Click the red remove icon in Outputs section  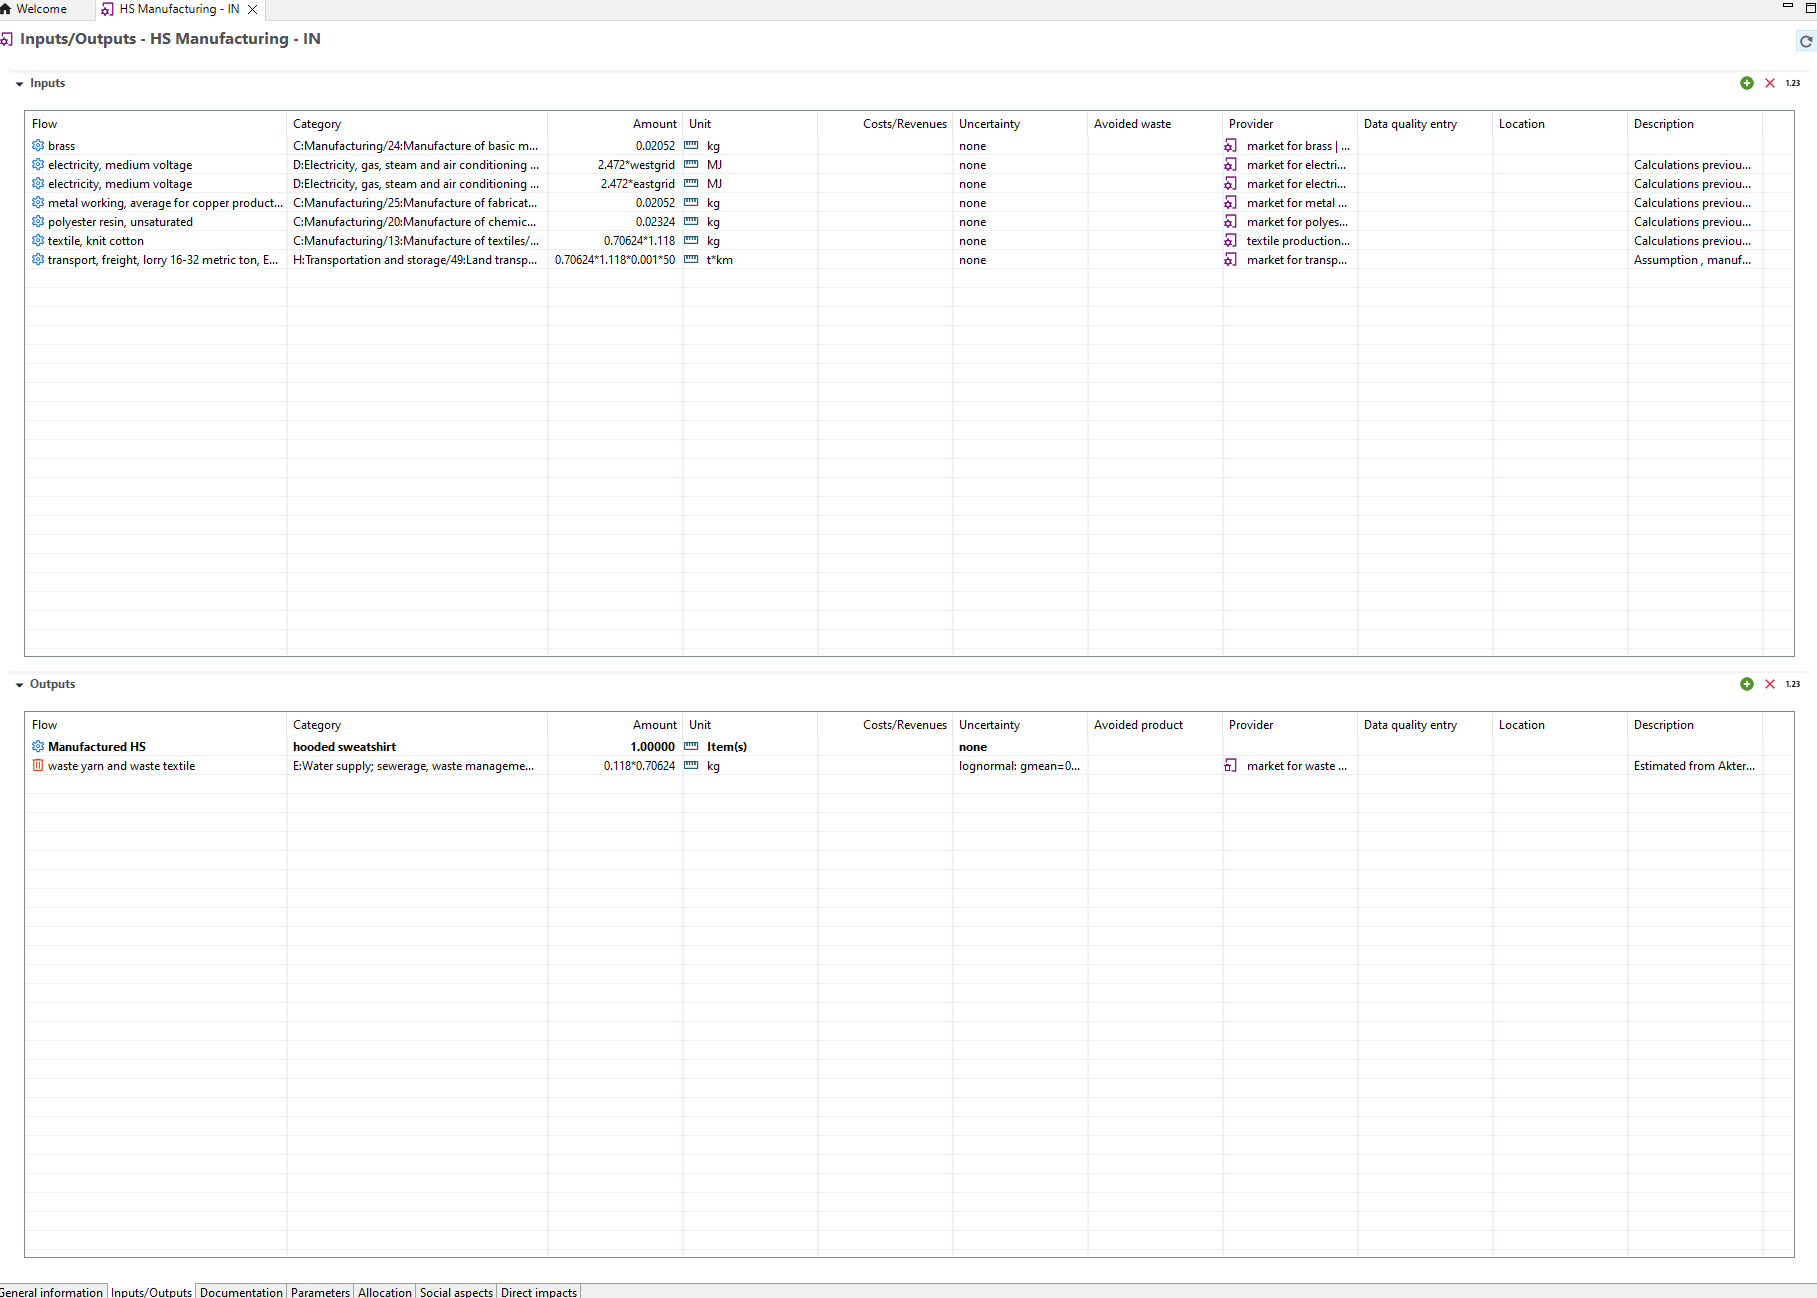click(x=1770, y=684)
